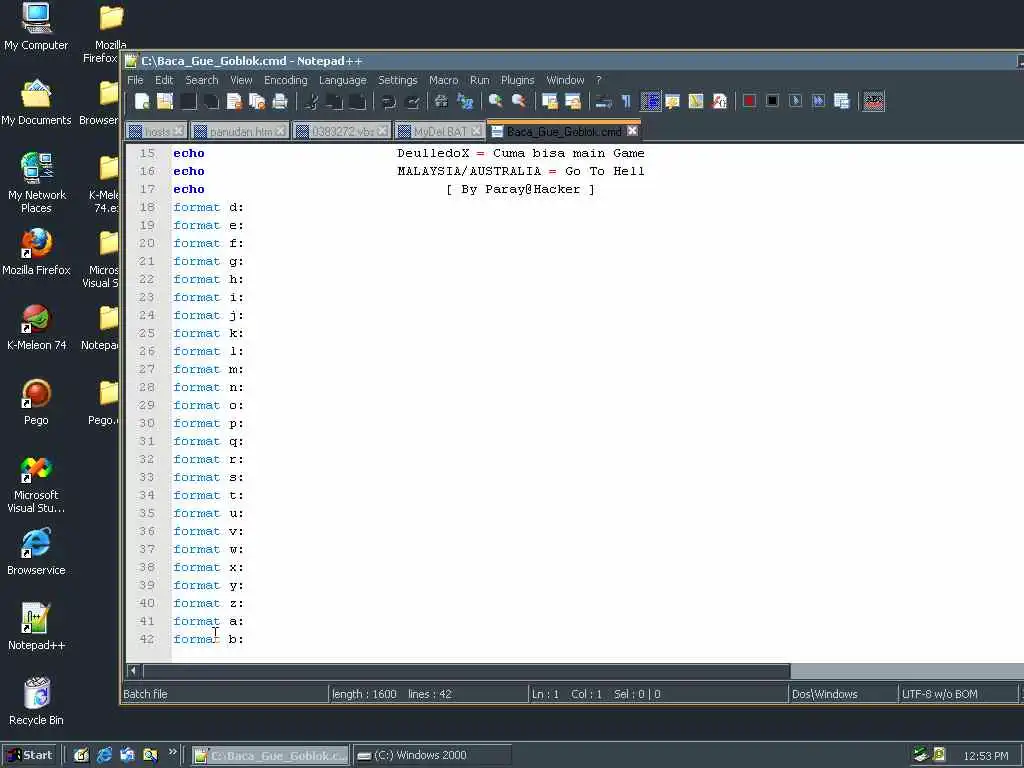Viewport: 1024px width, 768px height.
Task: Select the My Computer desktop icon
Action: point(36,27)
